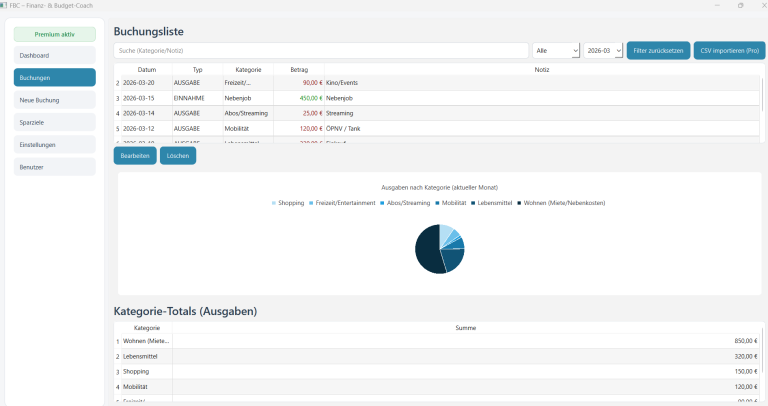Sort bookings by the Betrag column header

pyautogui.click(x=299, y=70)
